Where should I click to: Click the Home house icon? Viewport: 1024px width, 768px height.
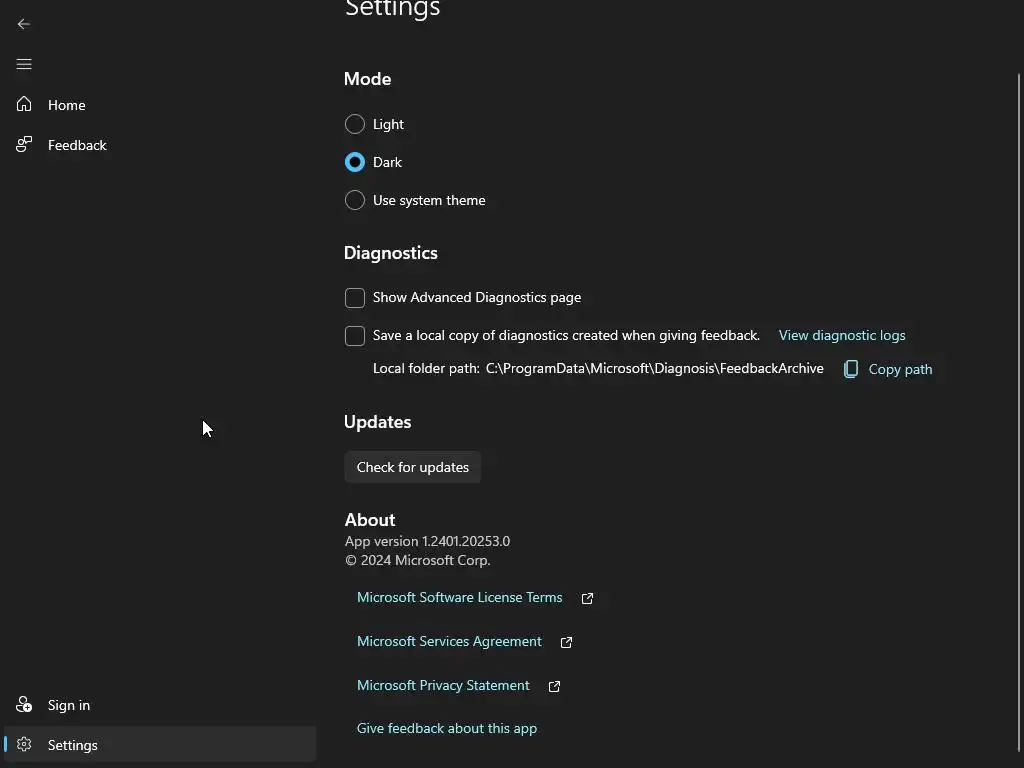tap(24, 105)
